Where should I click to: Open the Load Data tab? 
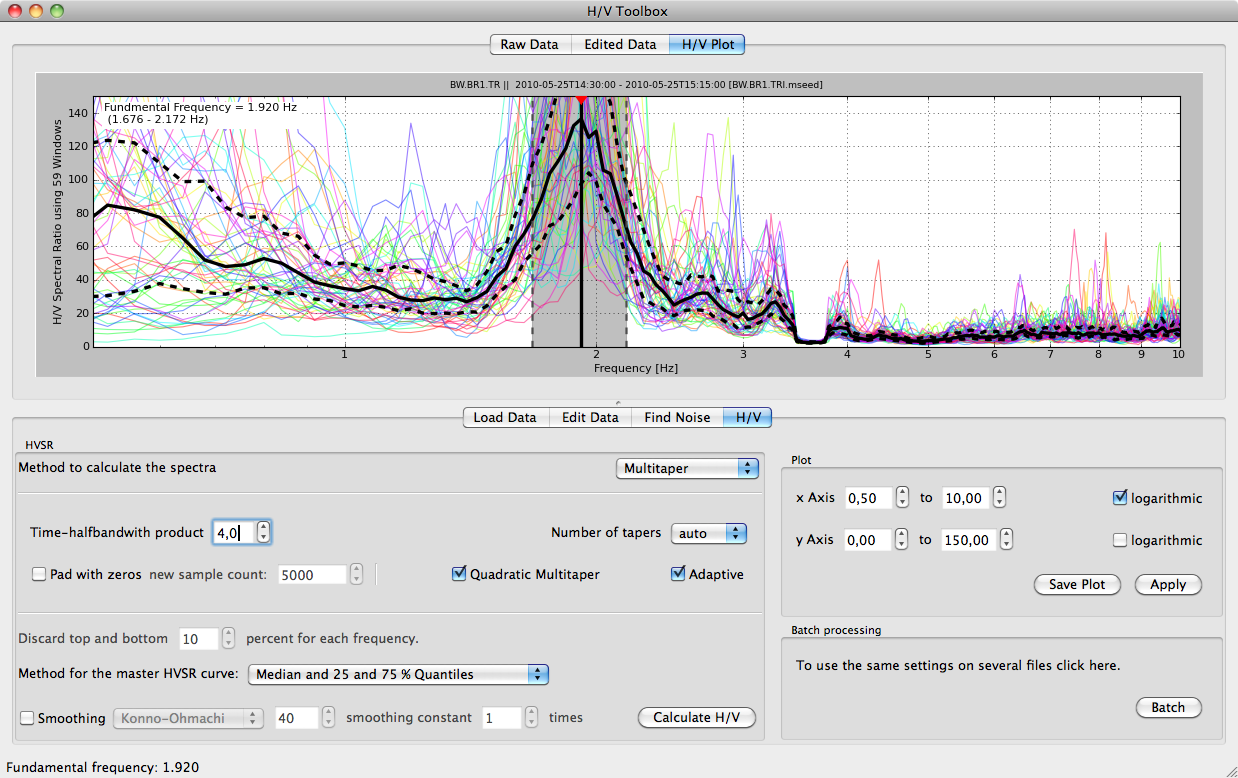(505, 417)
